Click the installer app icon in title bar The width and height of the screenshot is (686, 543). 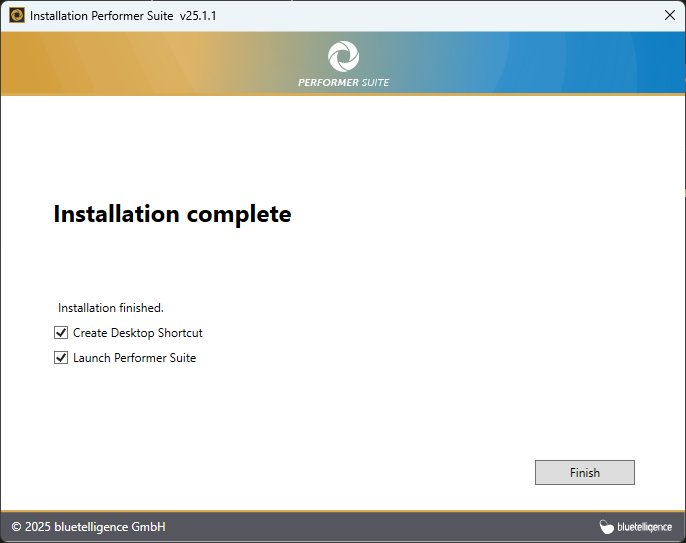point(17,16)
